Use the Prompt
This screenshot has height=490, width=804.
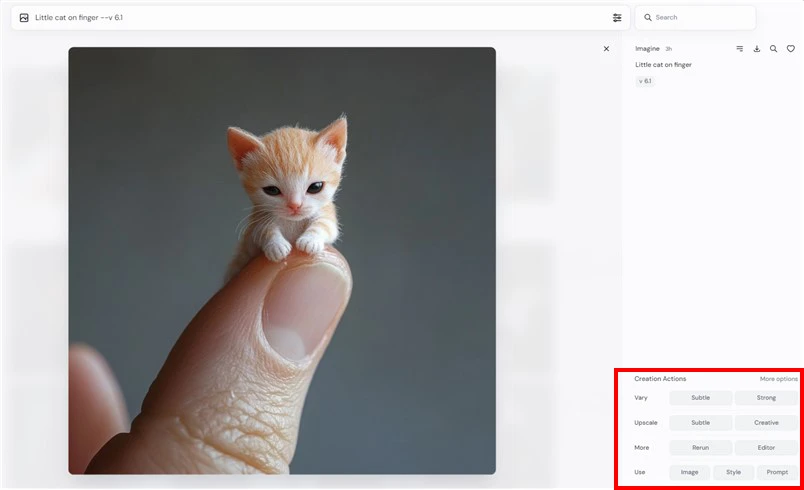click(777, 472)
